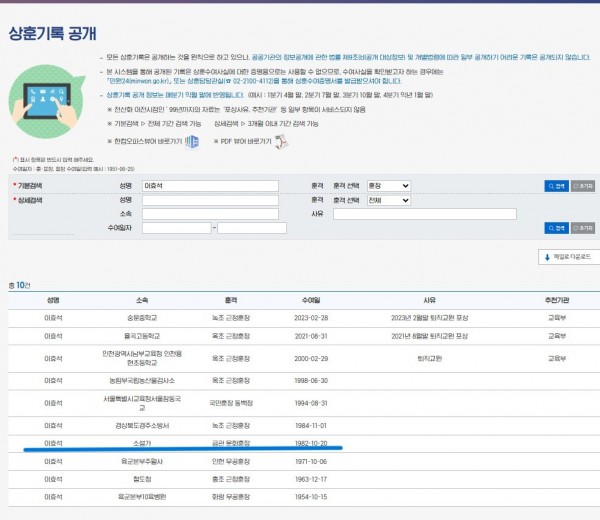Viewport: 600px width, 520px height.
Task: Click the 소속 input field
Action: pos(210,214)
